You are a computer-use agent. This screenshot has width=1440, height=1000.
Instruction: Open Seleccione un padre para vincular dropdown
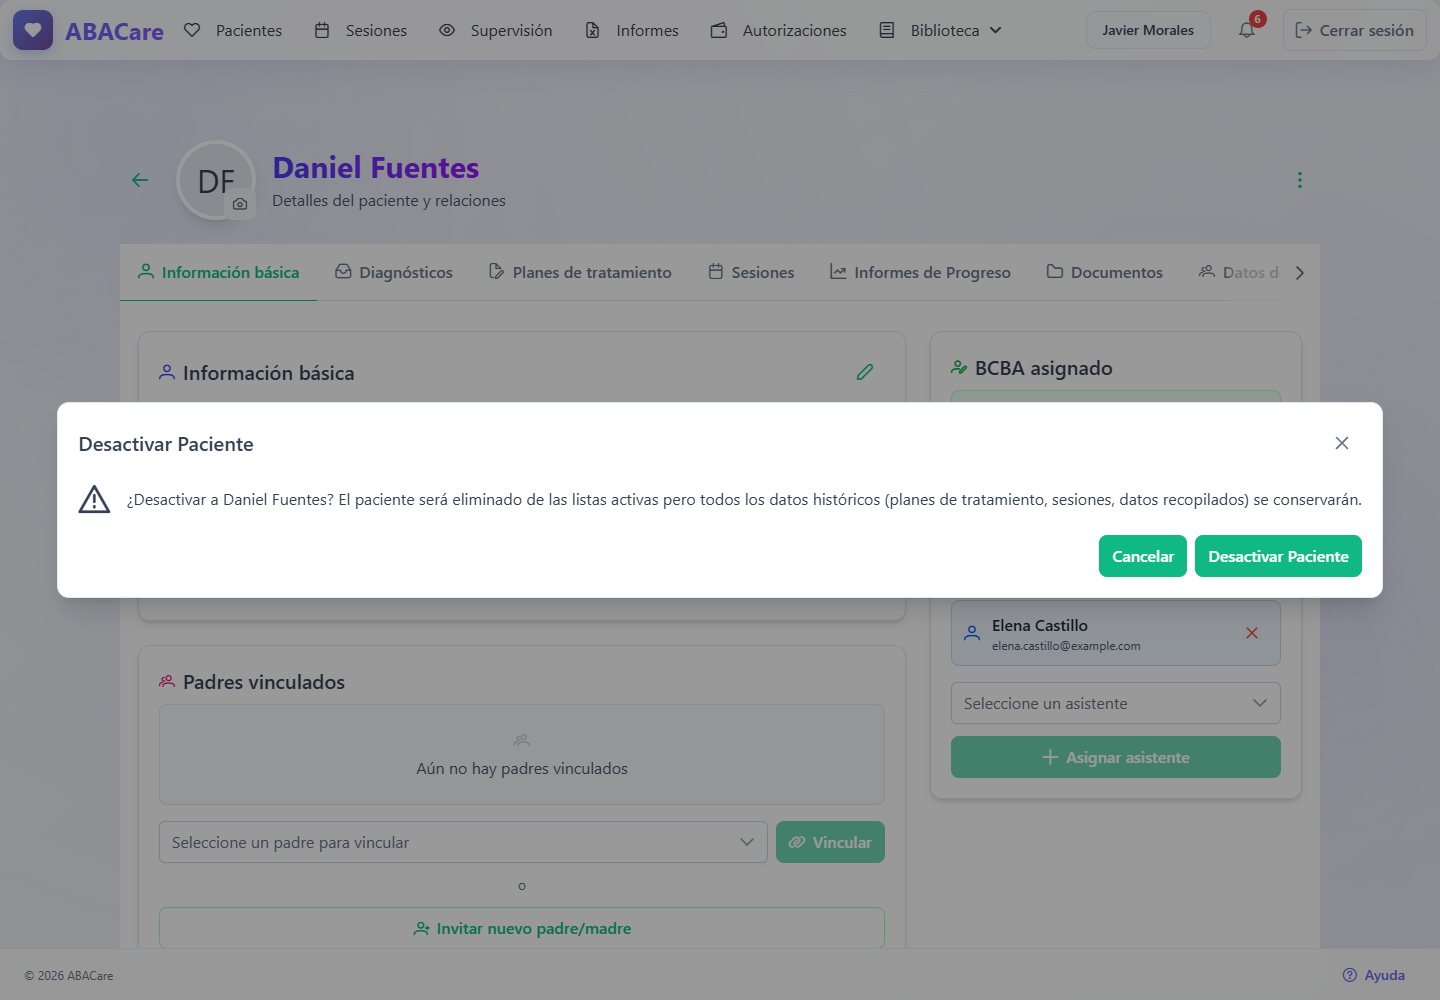(x=463, y=842)
